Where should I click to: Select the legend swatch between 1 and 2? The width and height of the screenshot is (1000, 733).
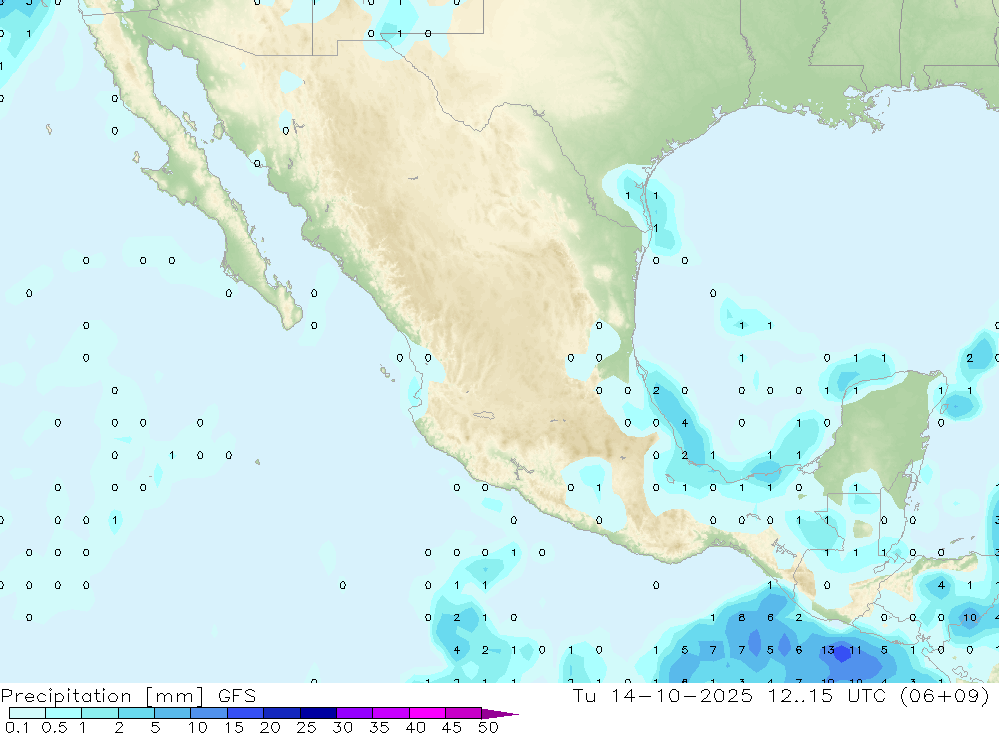click(99, 713)
